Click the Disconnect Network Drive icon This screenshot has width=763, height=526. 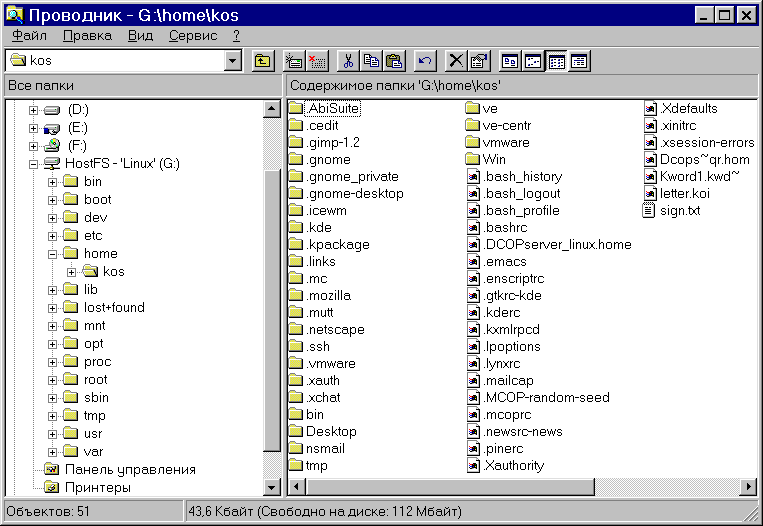tap(317, 61)
